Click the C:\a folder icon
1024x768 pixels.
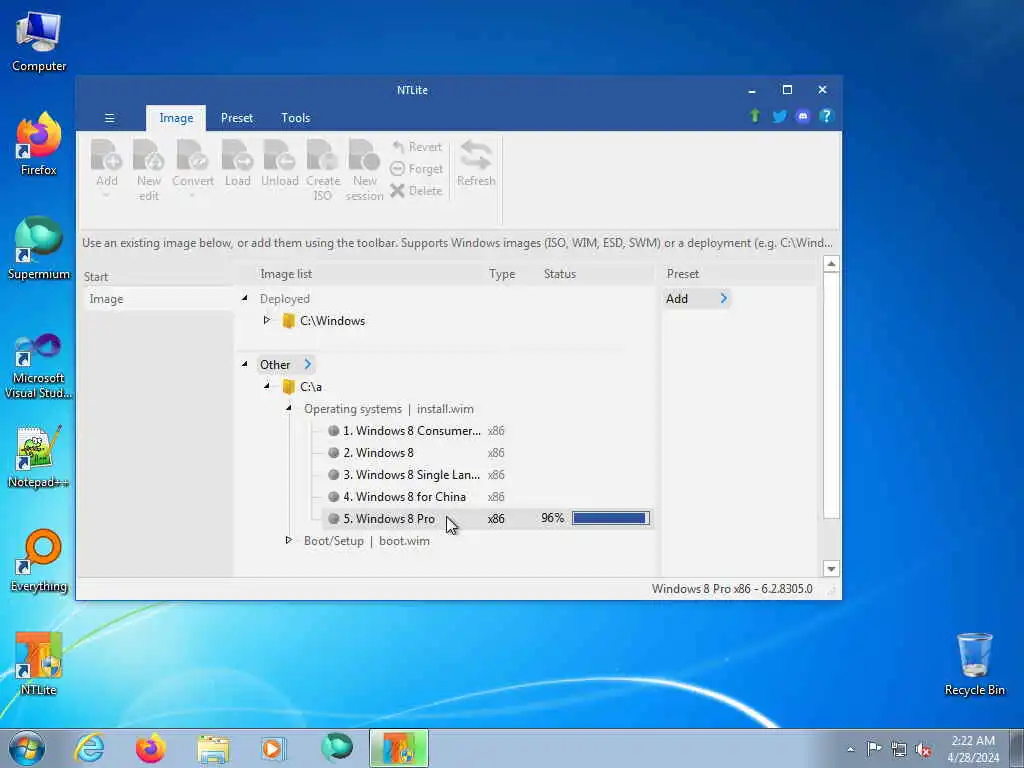288,387
